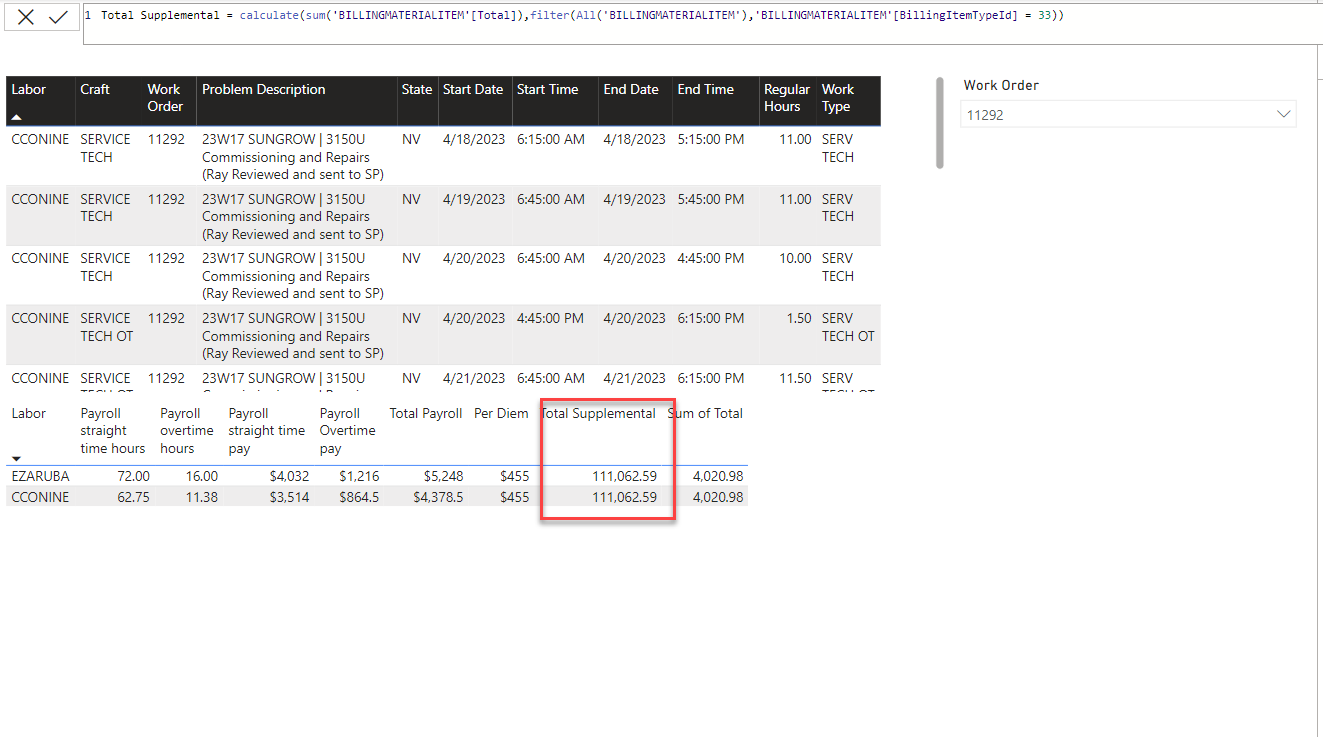Select the $3,514 straight time pay cell
Viewport: 1323px width, 737px height.
click(x=290, y=497)
